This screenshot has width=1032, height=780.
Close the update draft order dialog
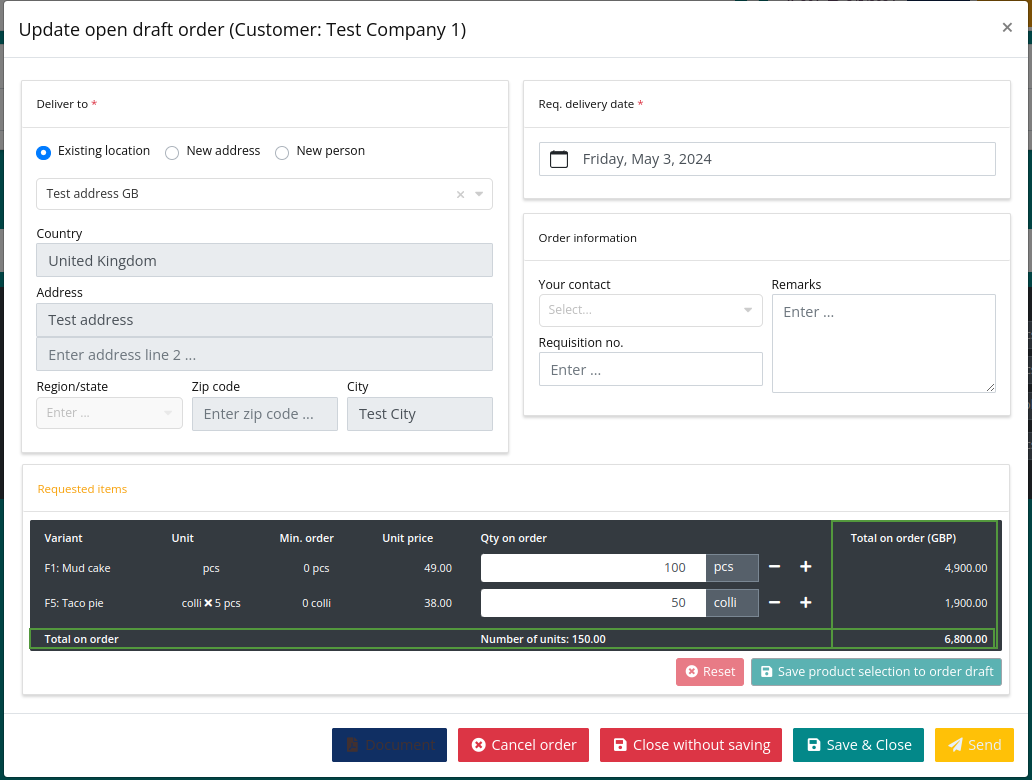pos(1007,27)
